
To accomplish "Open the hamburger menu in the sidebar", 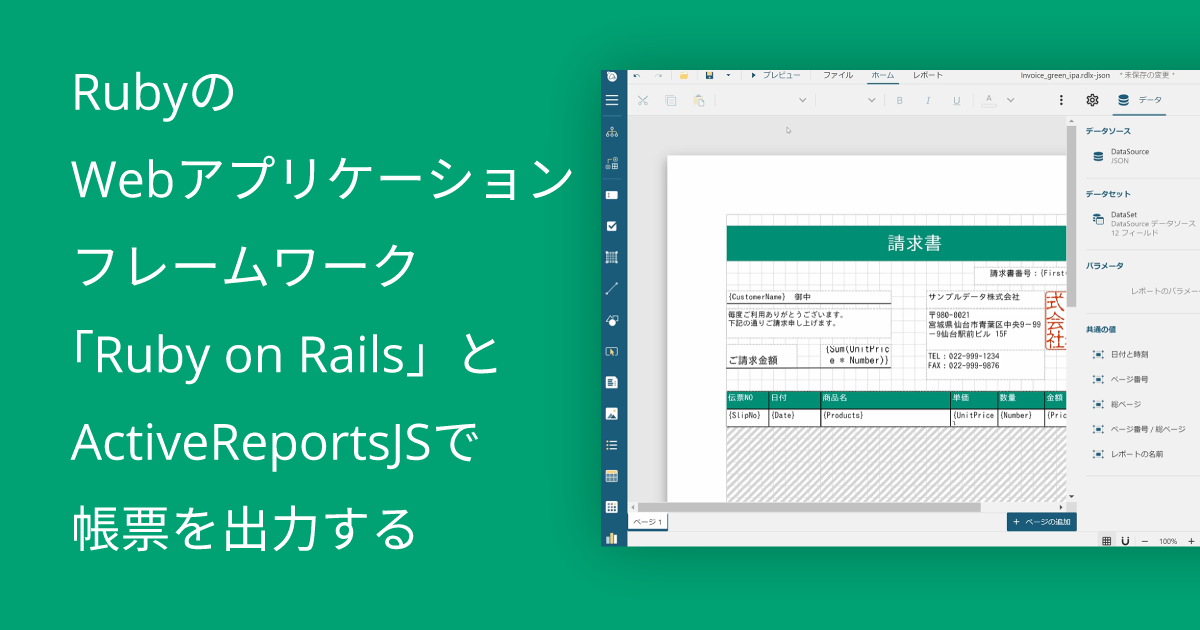I will 612,100.
